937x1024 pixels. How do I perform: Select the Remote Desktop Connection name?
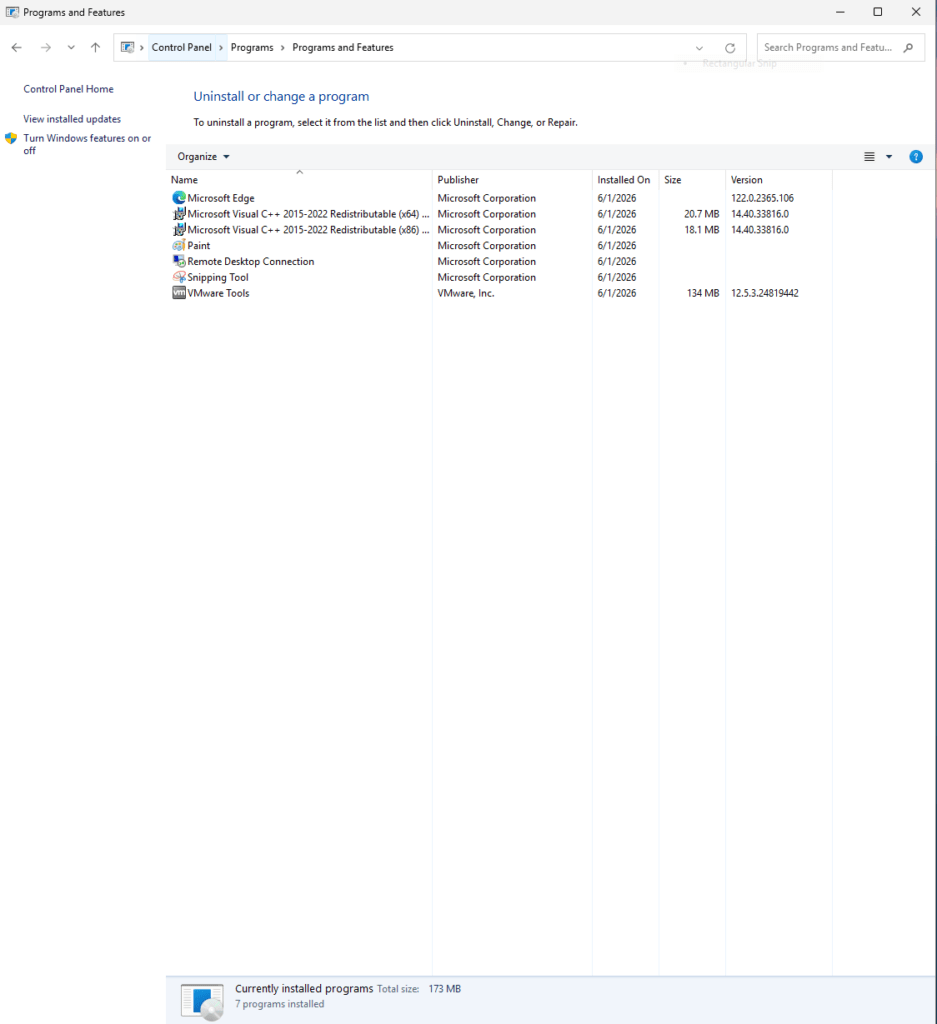pyautogui.click(x=251, y=261)
